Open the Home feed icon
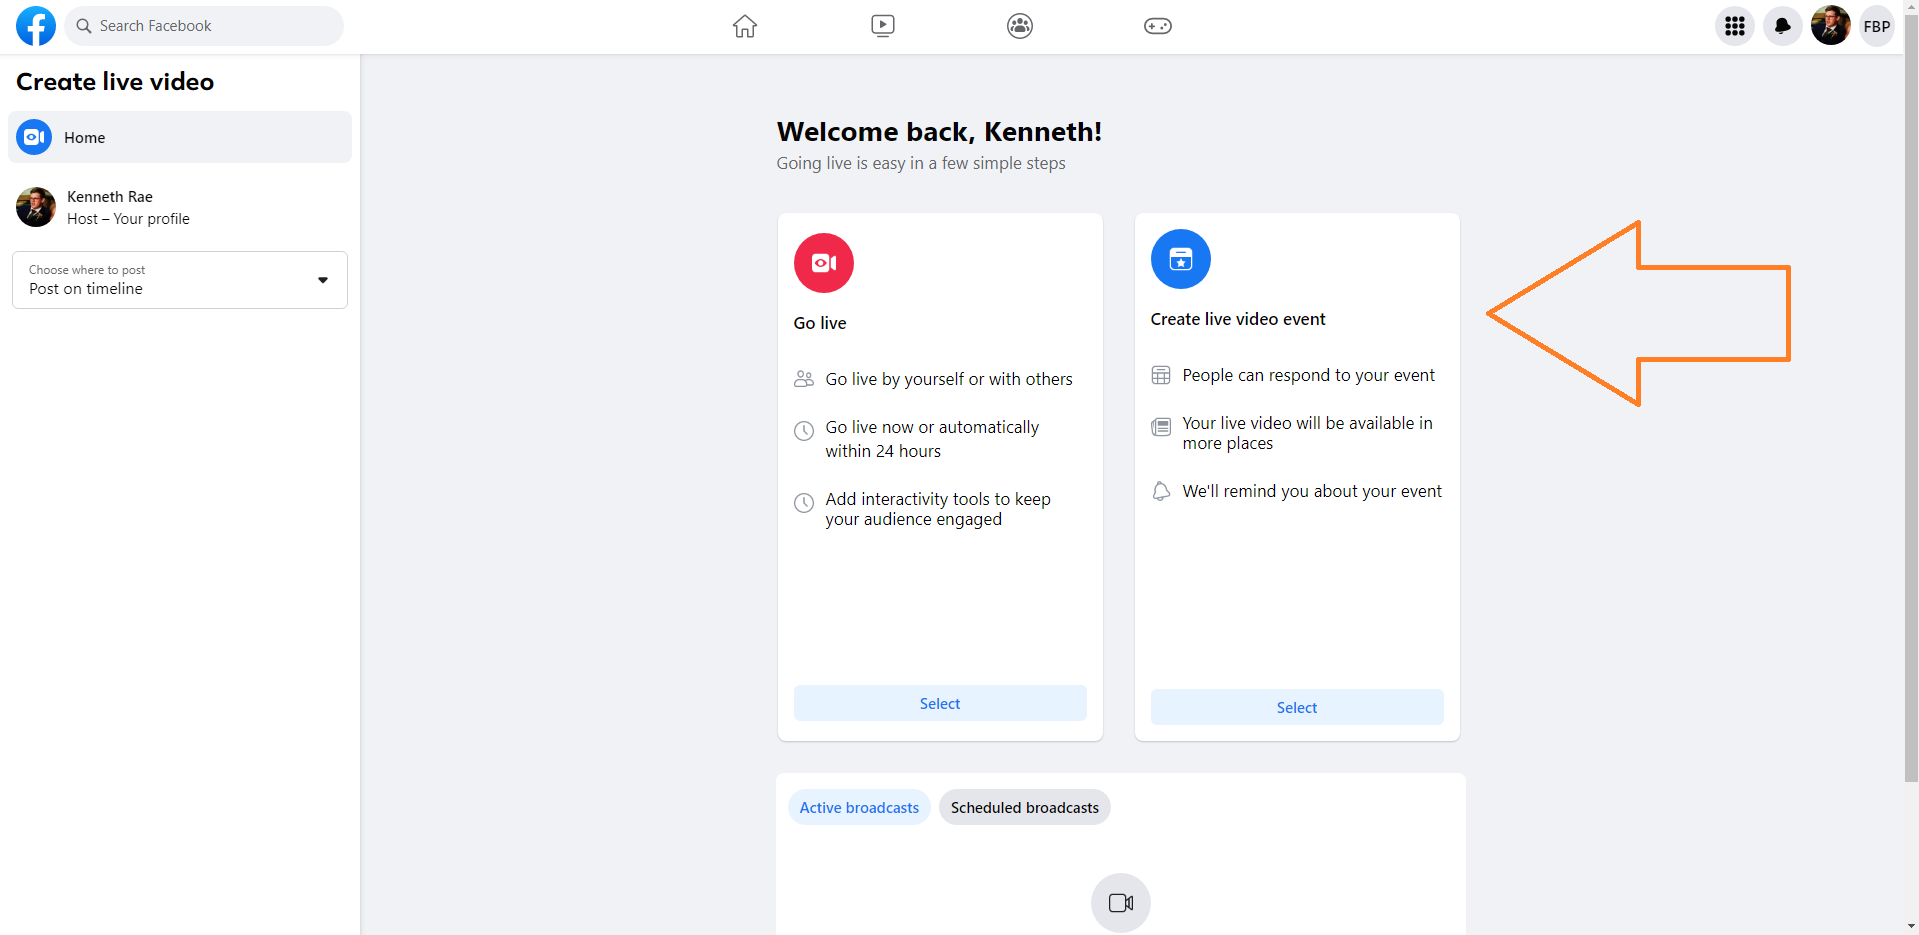The image size is (1919, 935). click(745, 26)
